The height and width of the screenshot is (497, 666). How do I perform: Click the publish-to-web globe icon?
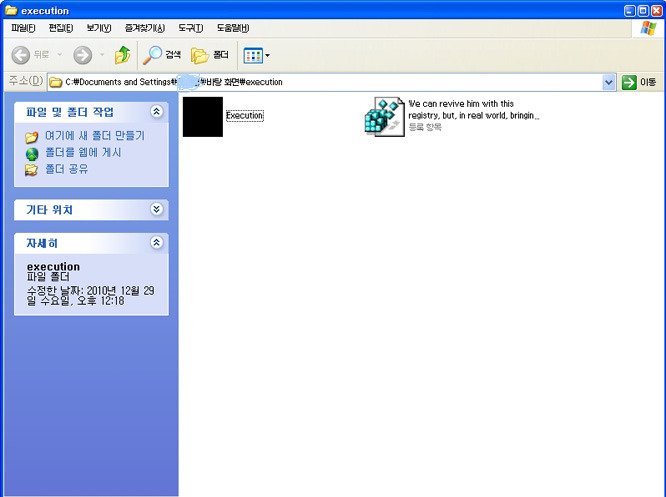pos(31,154)
